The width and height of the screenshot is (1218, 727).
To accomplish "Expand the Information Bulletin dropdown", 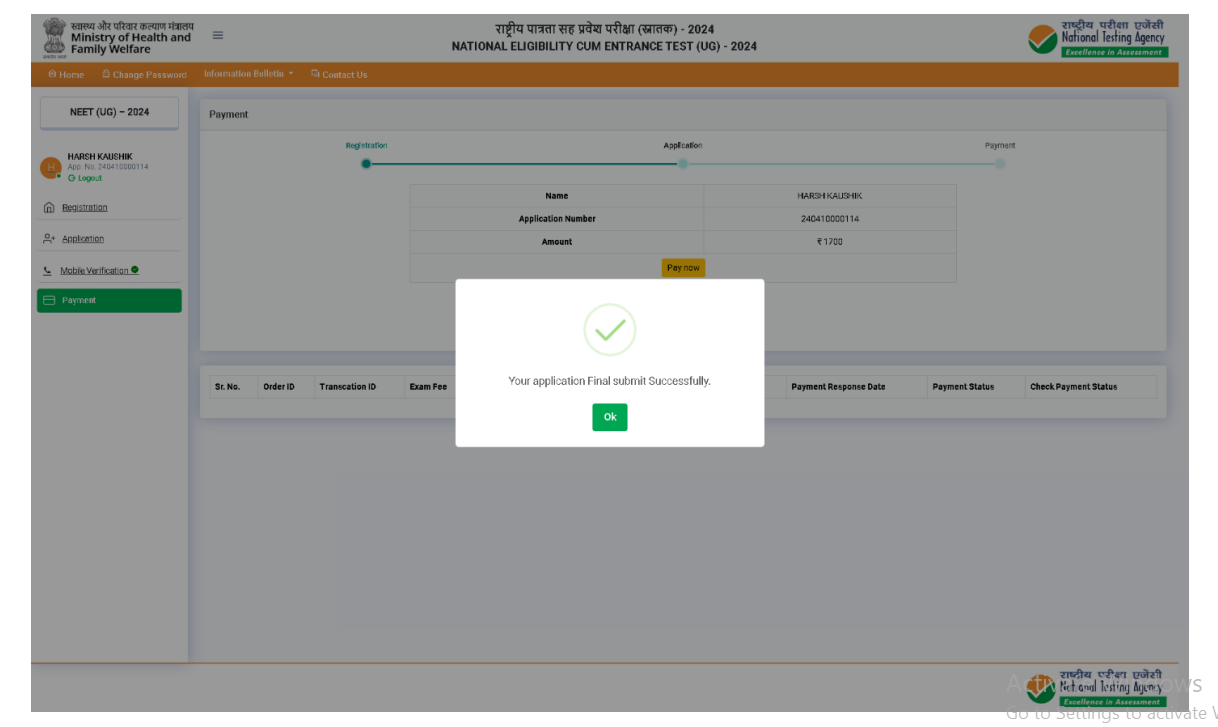I will pos(248,74).
